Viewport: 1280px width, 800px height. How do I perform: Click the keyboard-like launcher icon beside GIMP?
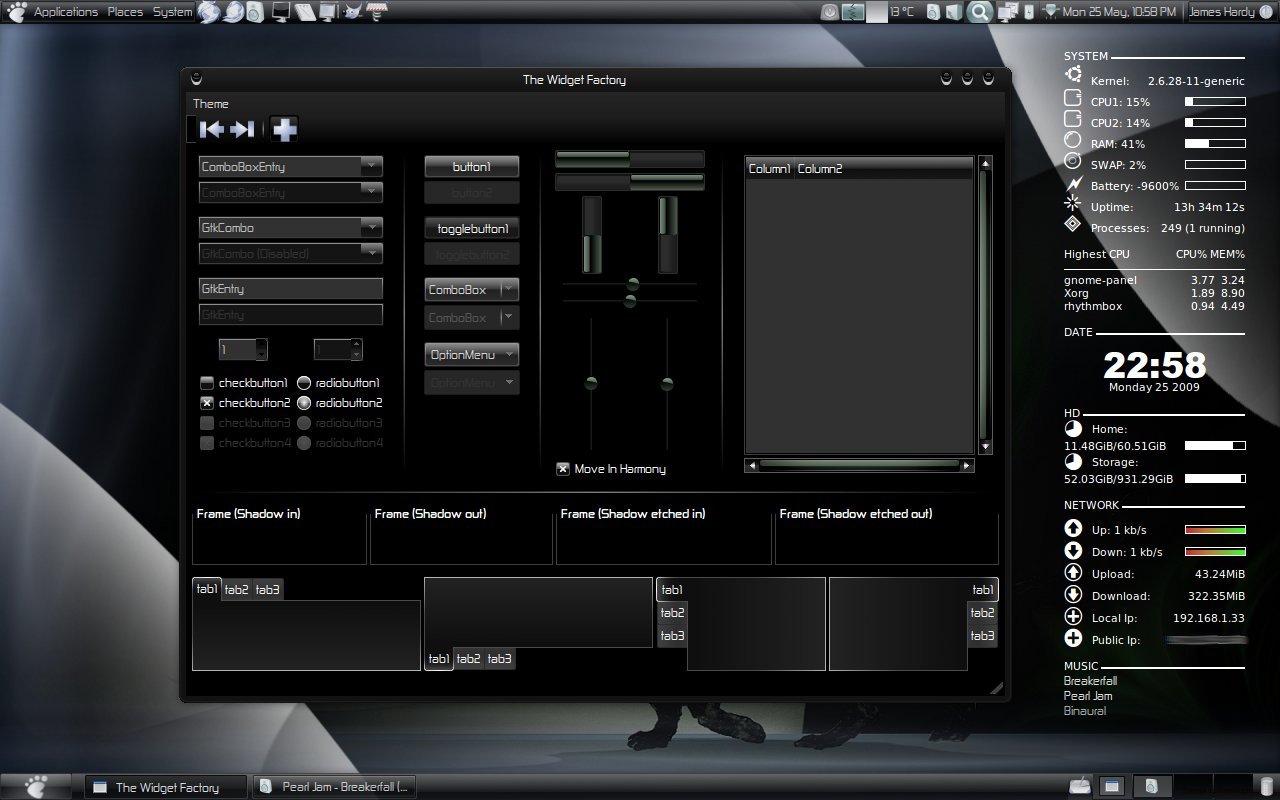point(377,12)
